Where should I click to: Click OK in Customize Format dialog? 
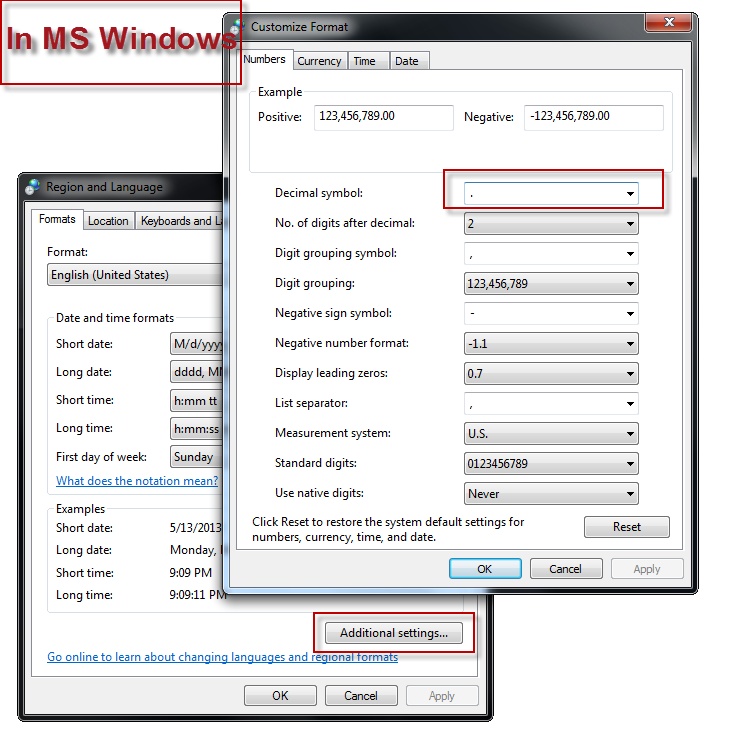pyautogui.click(x=485, y=569)
